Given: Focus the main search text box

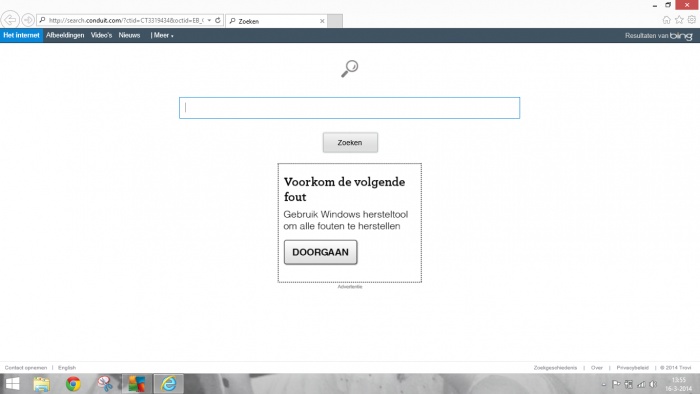Looking at the screenshot, I should (x=350, y=108).
